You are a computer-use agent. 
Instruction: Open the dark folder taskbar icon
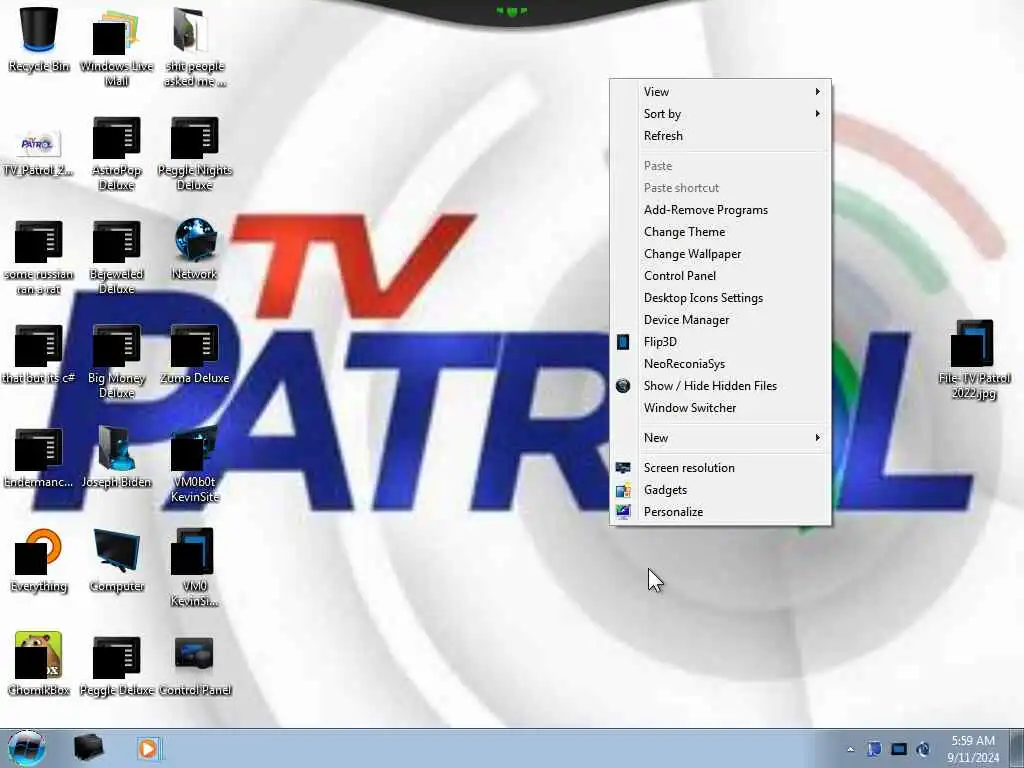88,748
